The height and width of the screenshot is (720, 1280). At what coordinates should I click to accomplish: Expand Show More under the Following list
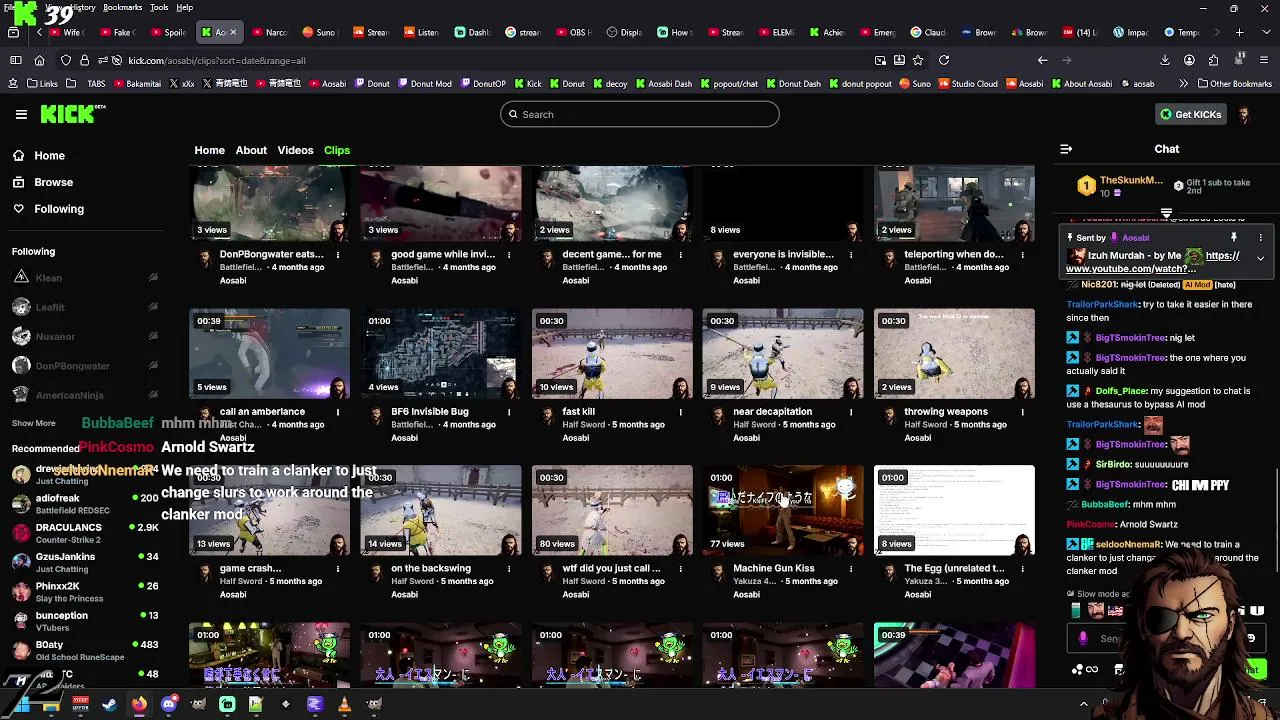tap(34, 423)
